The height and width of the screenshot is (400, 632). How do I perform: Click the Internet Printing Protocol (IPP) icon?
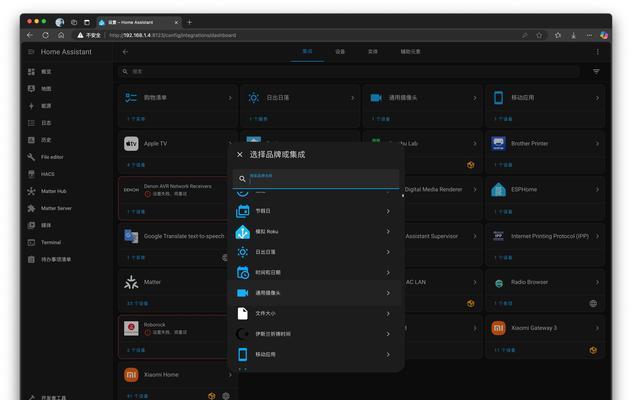coord(499,236)
